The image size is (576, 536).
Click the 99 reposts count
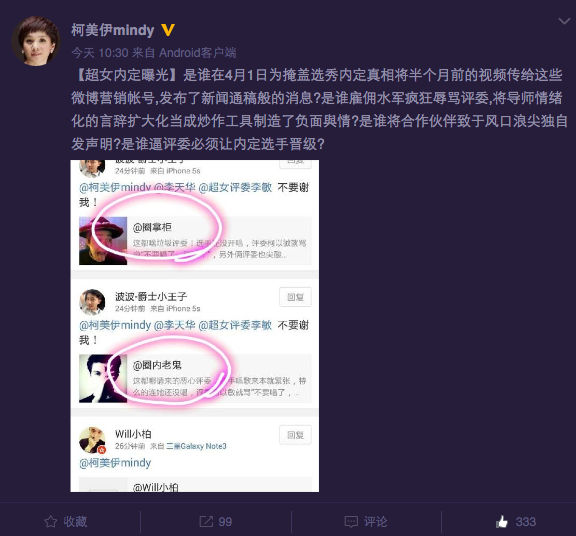coord(225,522)
